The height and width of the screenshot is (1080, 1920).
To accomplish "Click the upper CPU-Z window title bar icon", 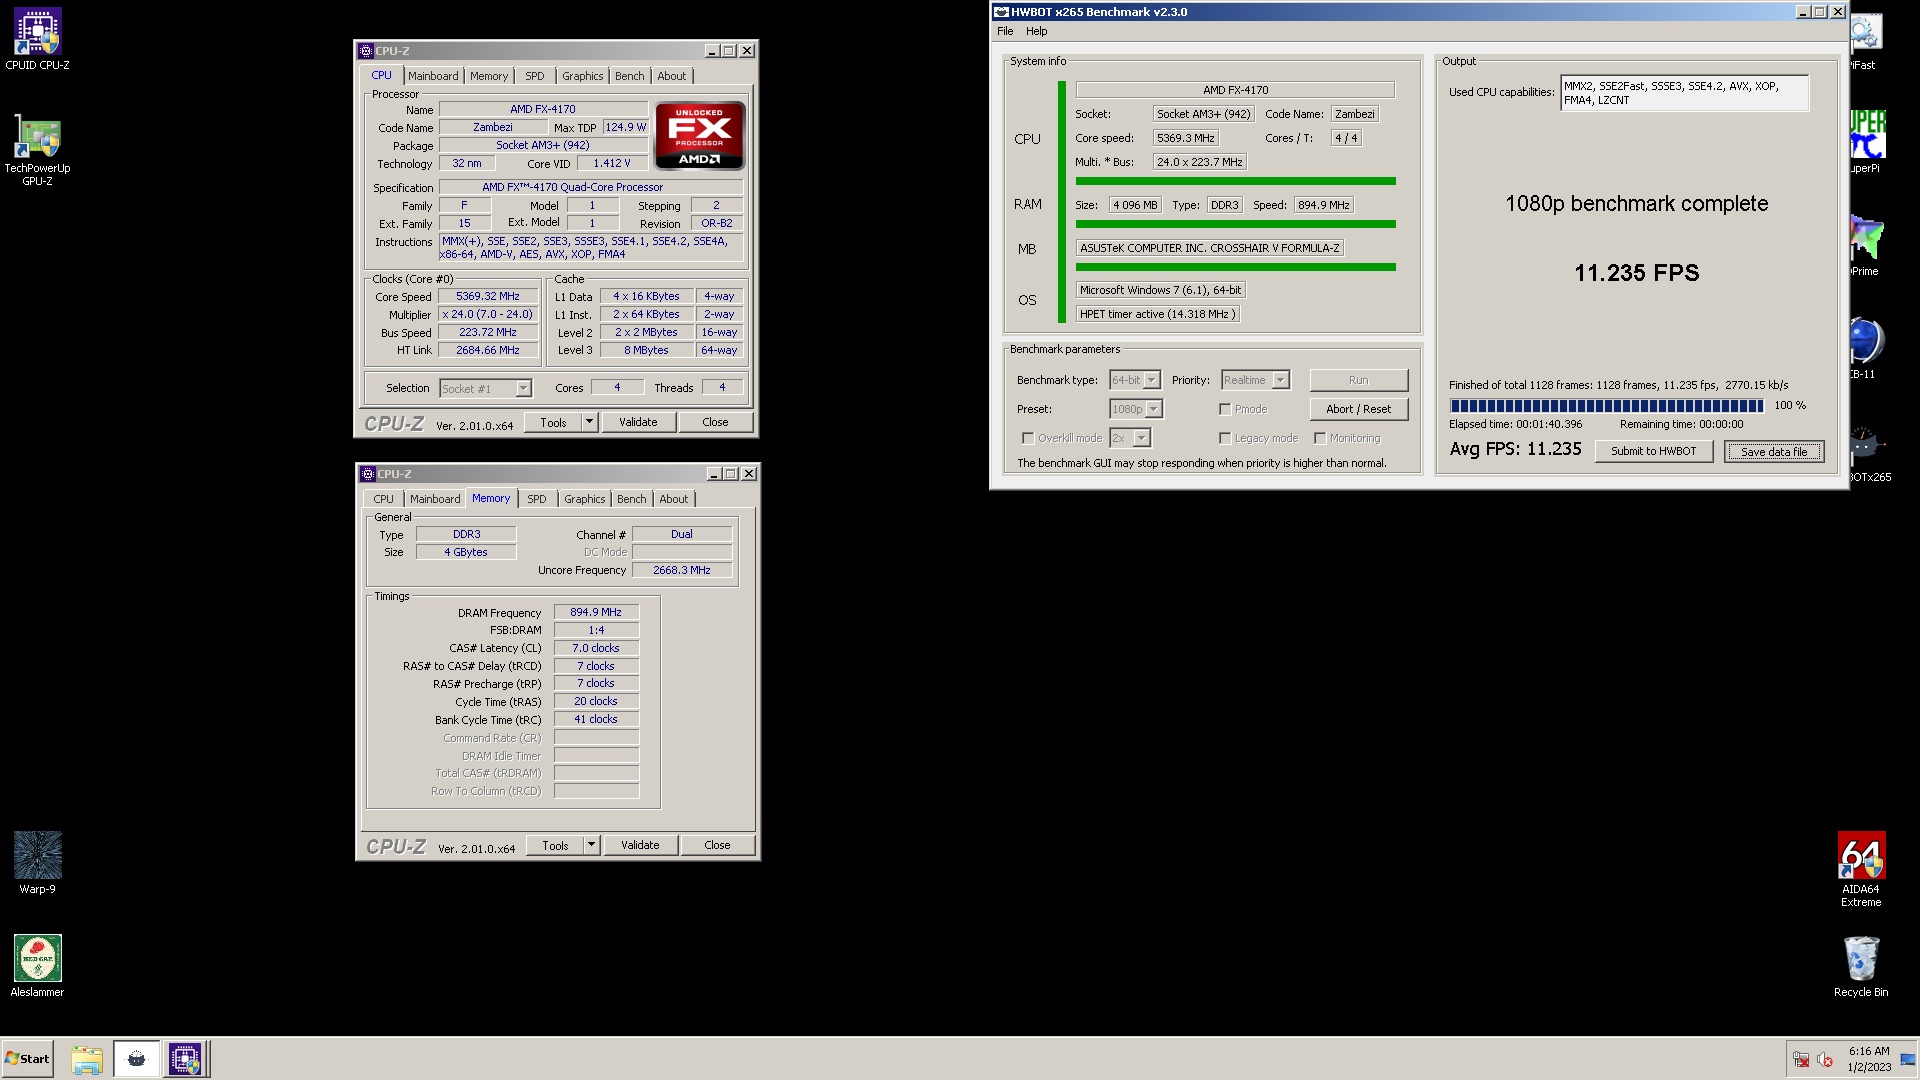I will [366, 51].
